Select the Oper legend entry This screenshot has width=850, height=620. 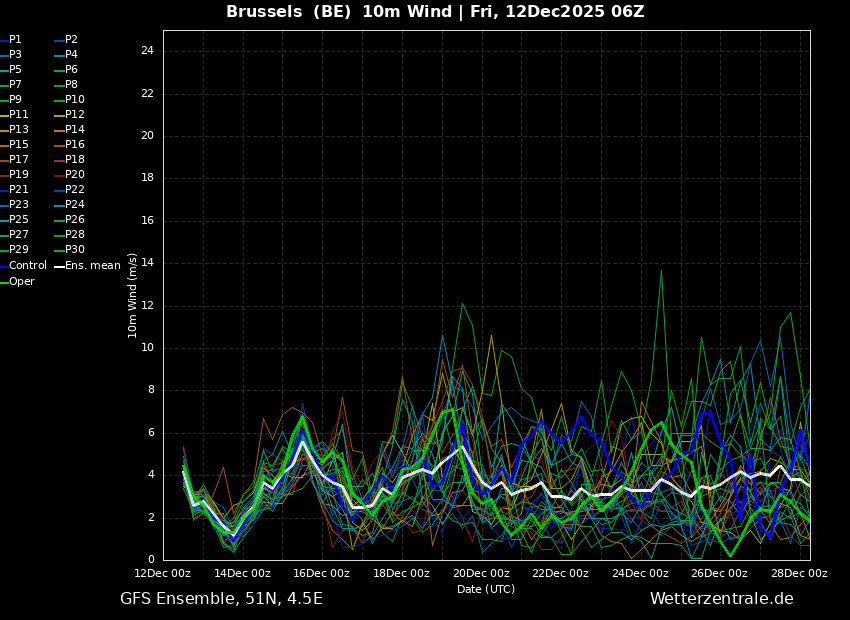coord(22,282)
